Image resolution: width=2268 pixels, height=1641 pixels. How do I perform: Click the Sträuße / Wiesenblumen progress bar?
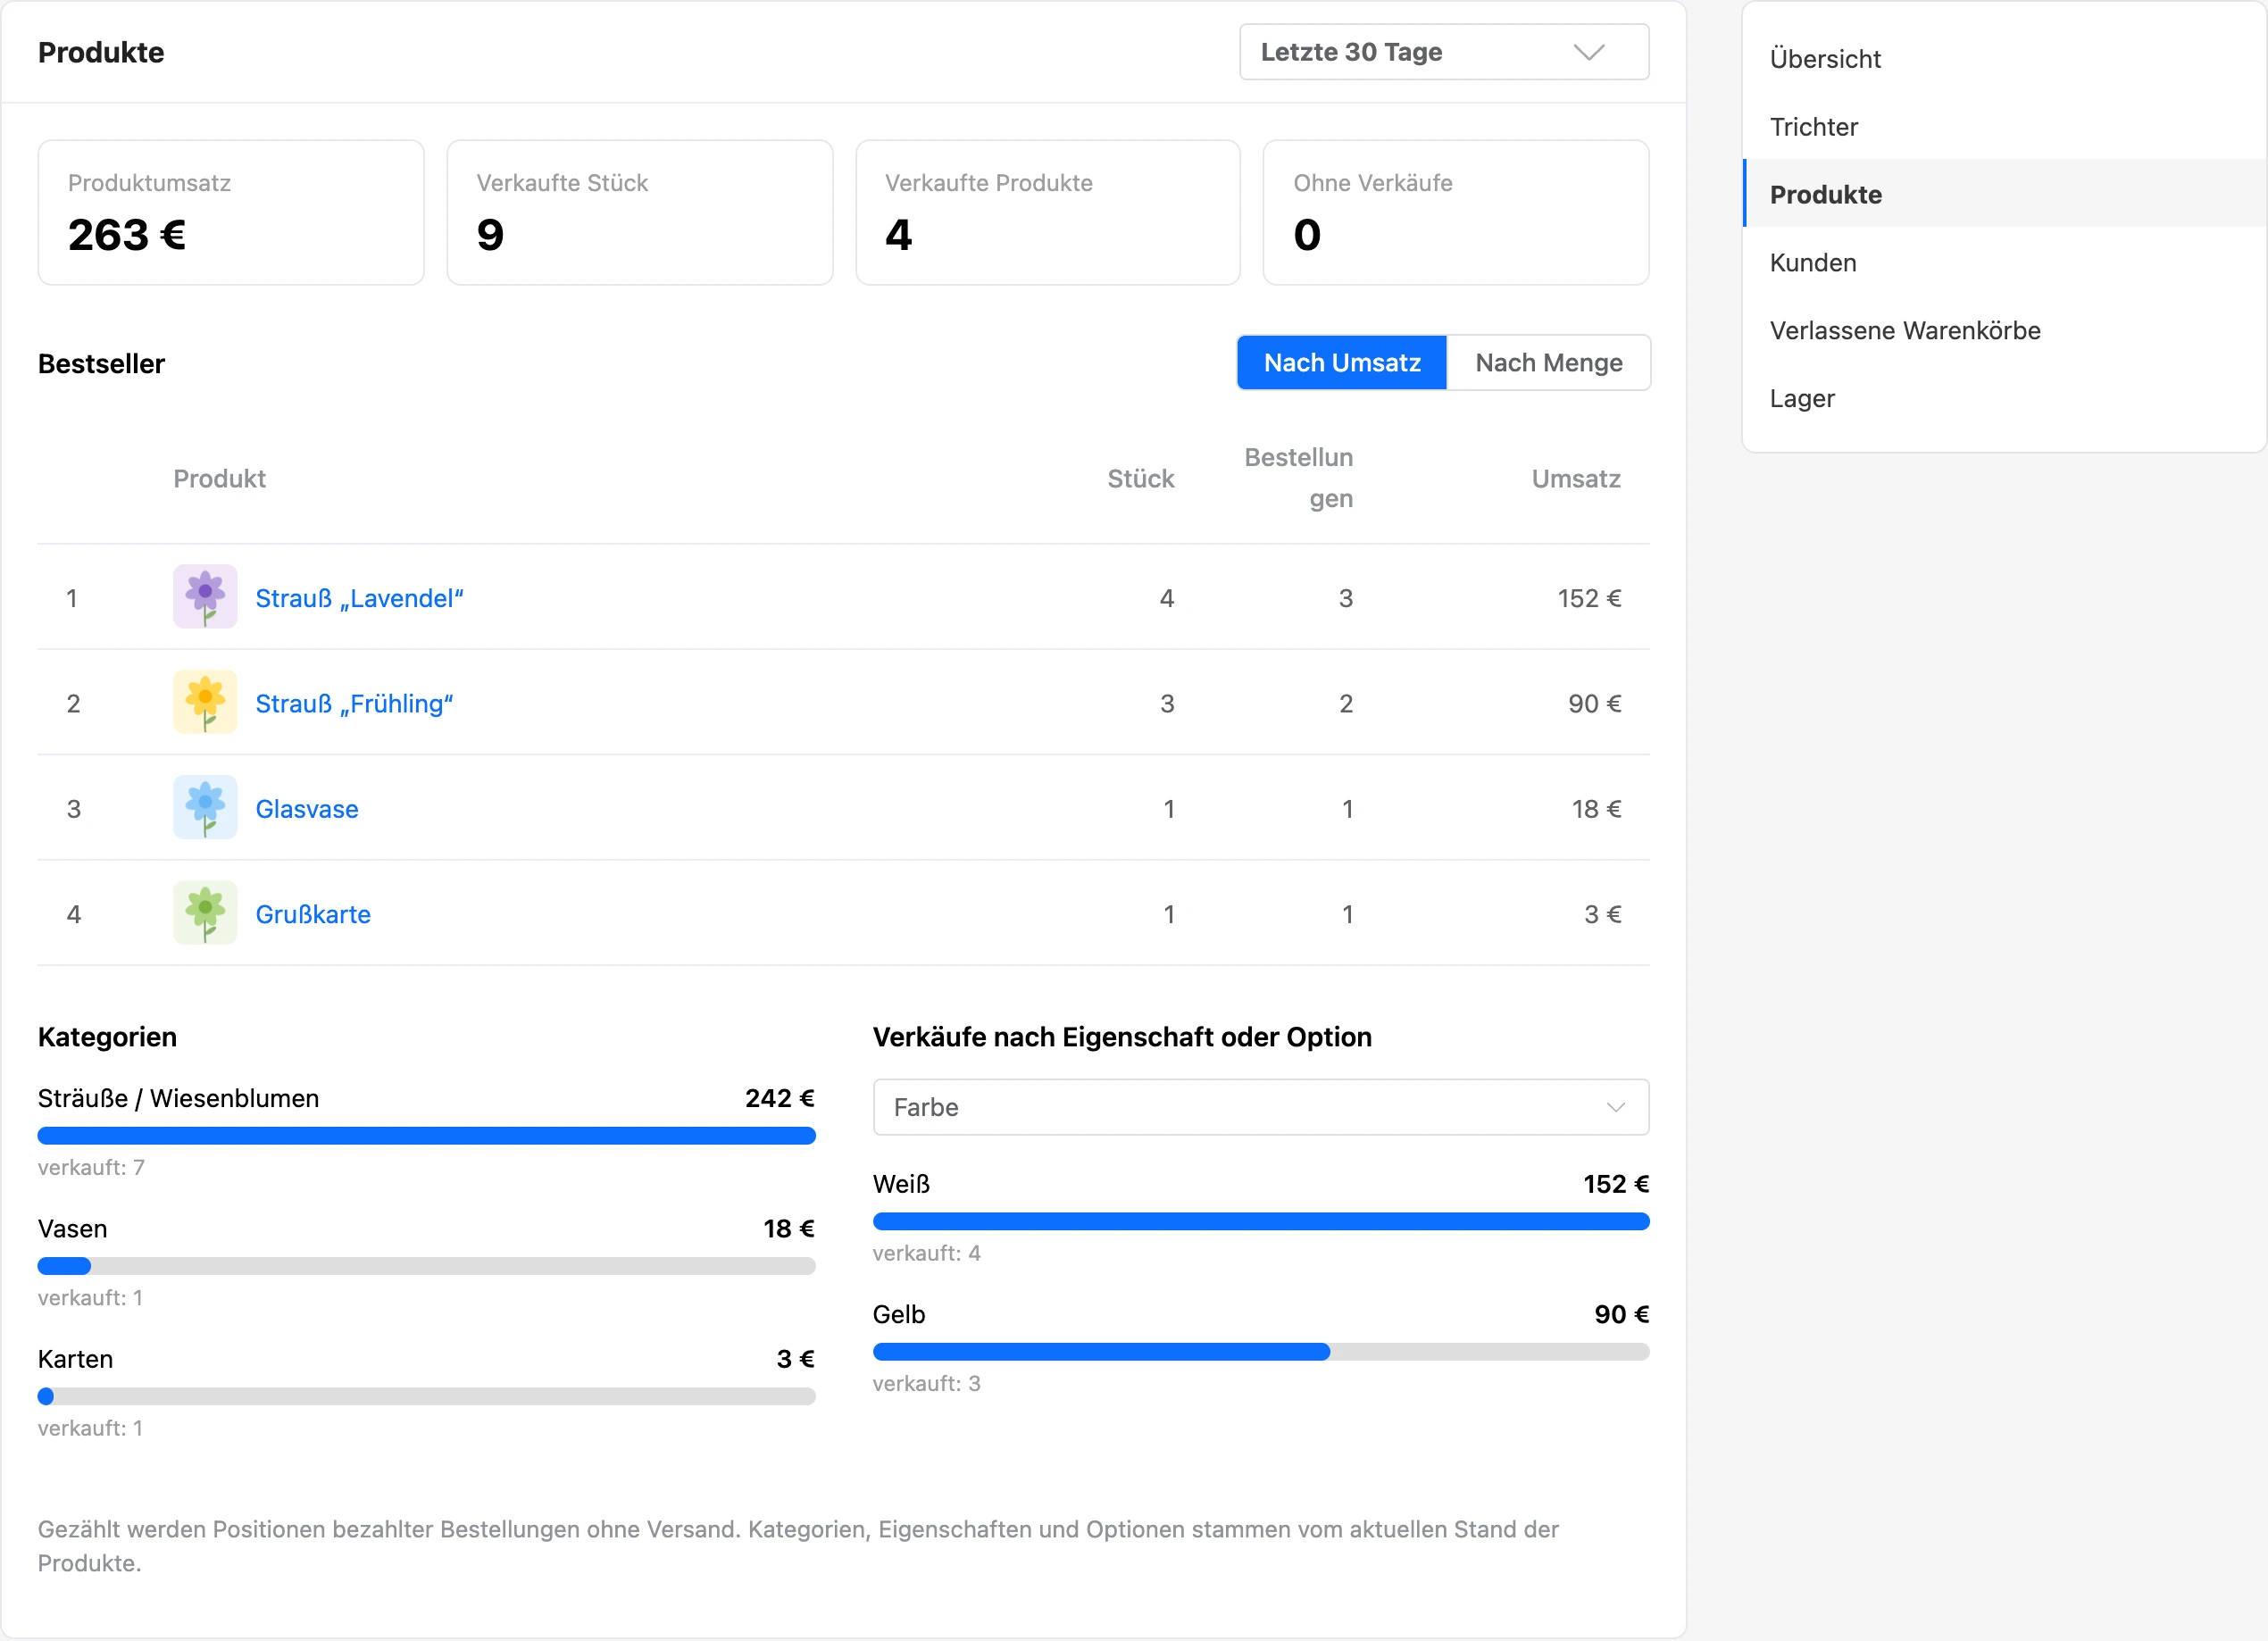click(427, 1136)
